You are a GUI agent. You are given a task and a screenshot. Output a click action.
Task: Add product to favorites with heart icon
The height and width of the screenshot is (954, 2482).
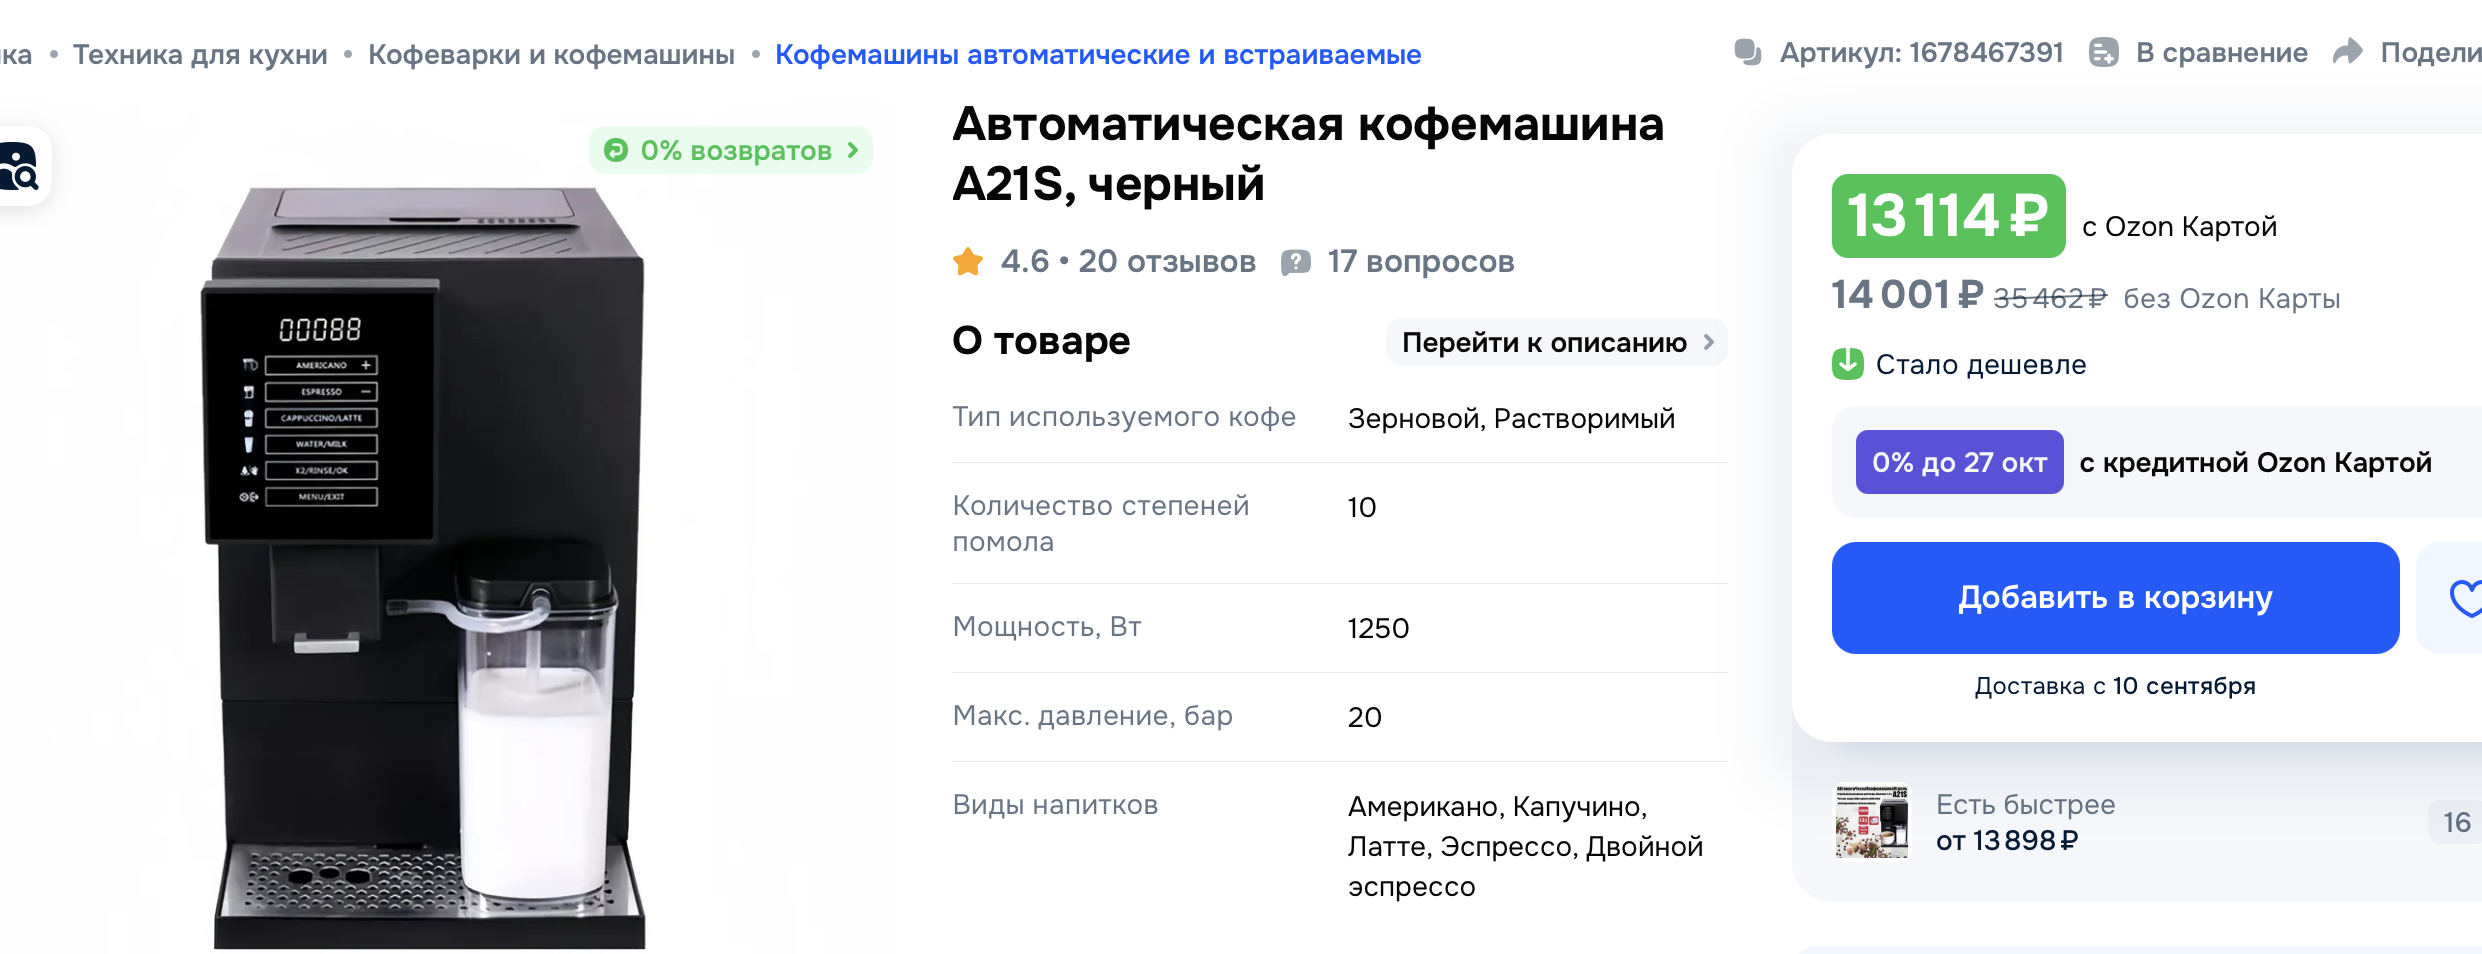(x=2462, y=598)
